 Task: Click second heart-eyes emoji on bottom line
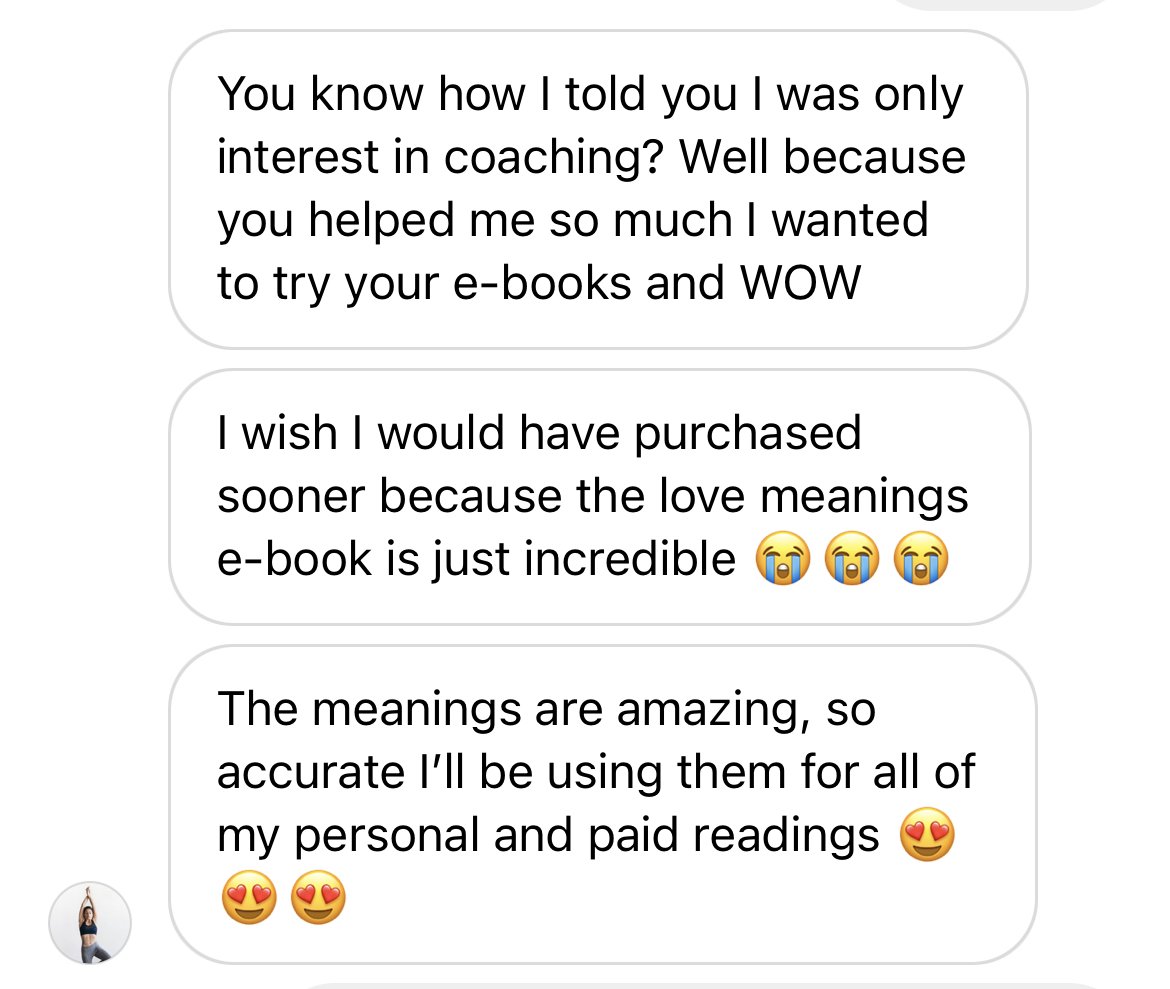[x=319, y=897]
